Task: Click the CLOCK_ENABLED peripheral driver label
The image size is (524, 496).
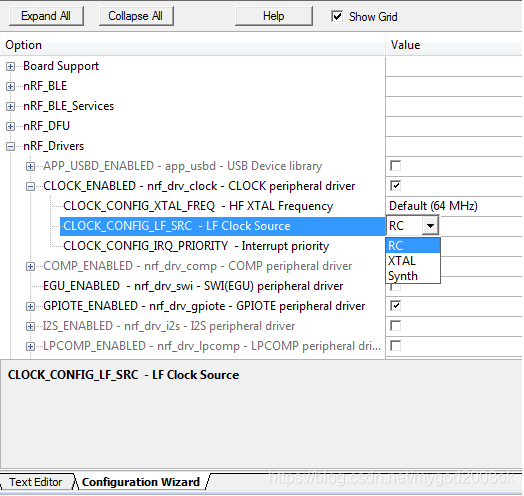Action: 199,186
